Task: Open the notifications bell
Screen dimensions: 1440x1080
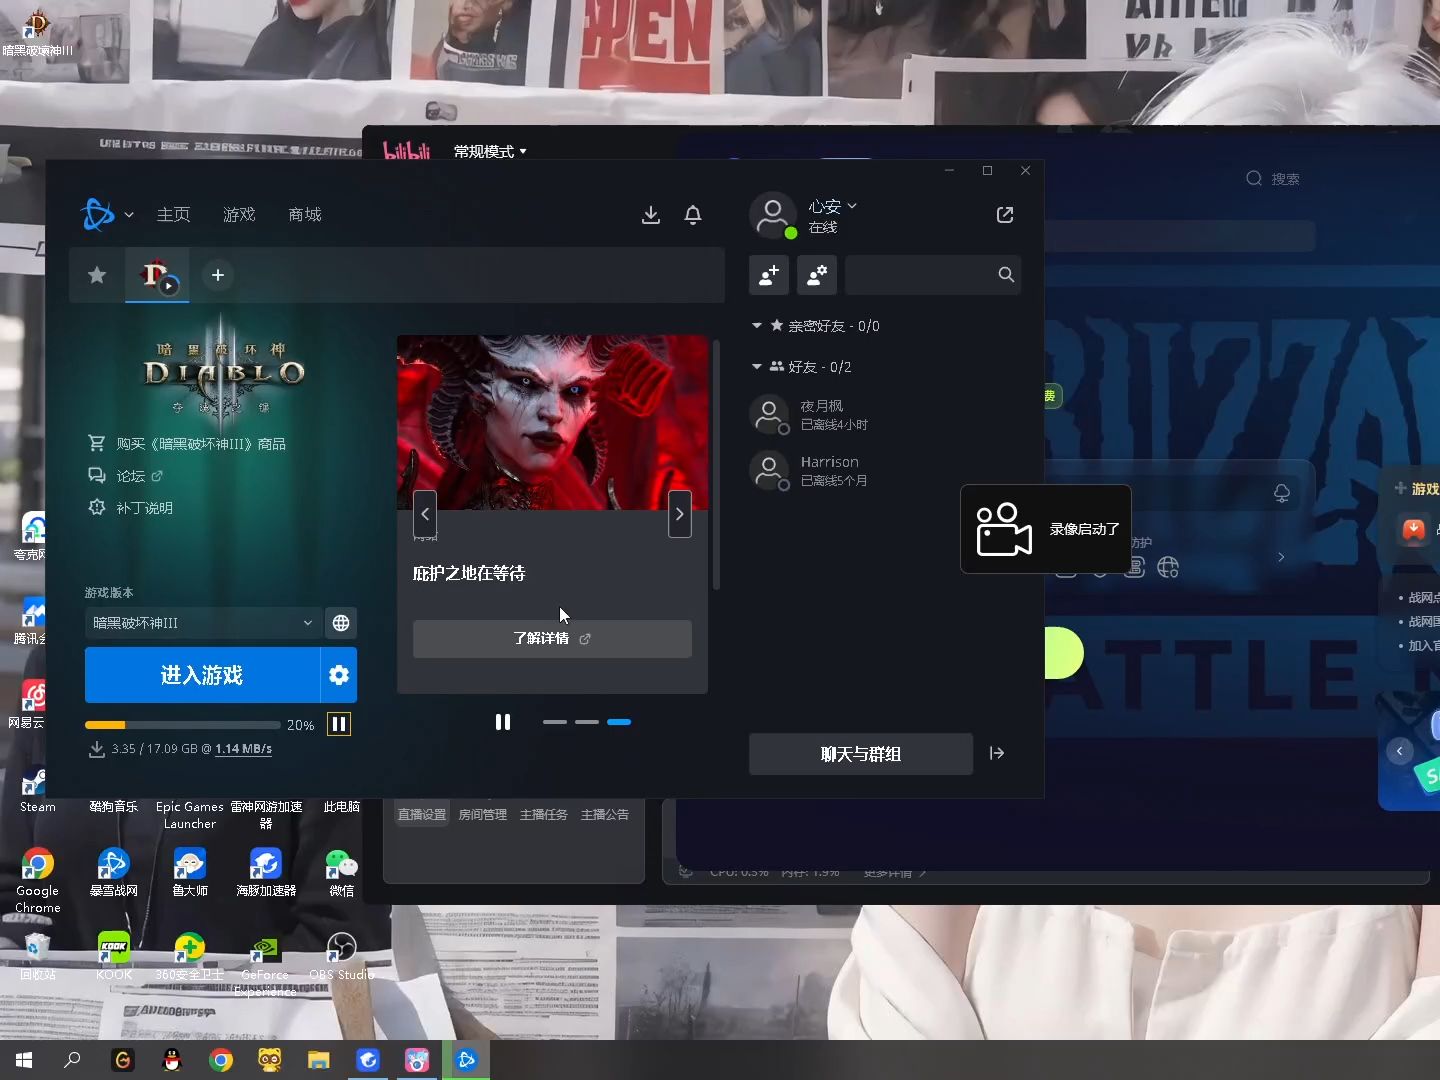Action: (x=693, y=215)
